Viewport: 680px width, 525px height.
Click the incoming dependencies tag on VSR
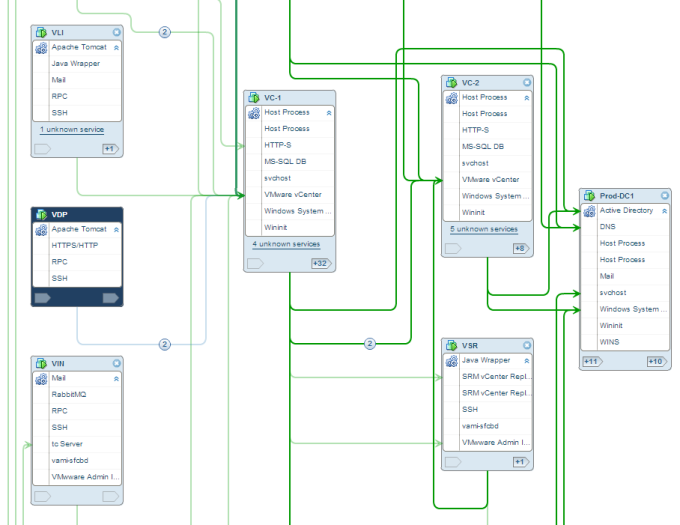[453, 462]
